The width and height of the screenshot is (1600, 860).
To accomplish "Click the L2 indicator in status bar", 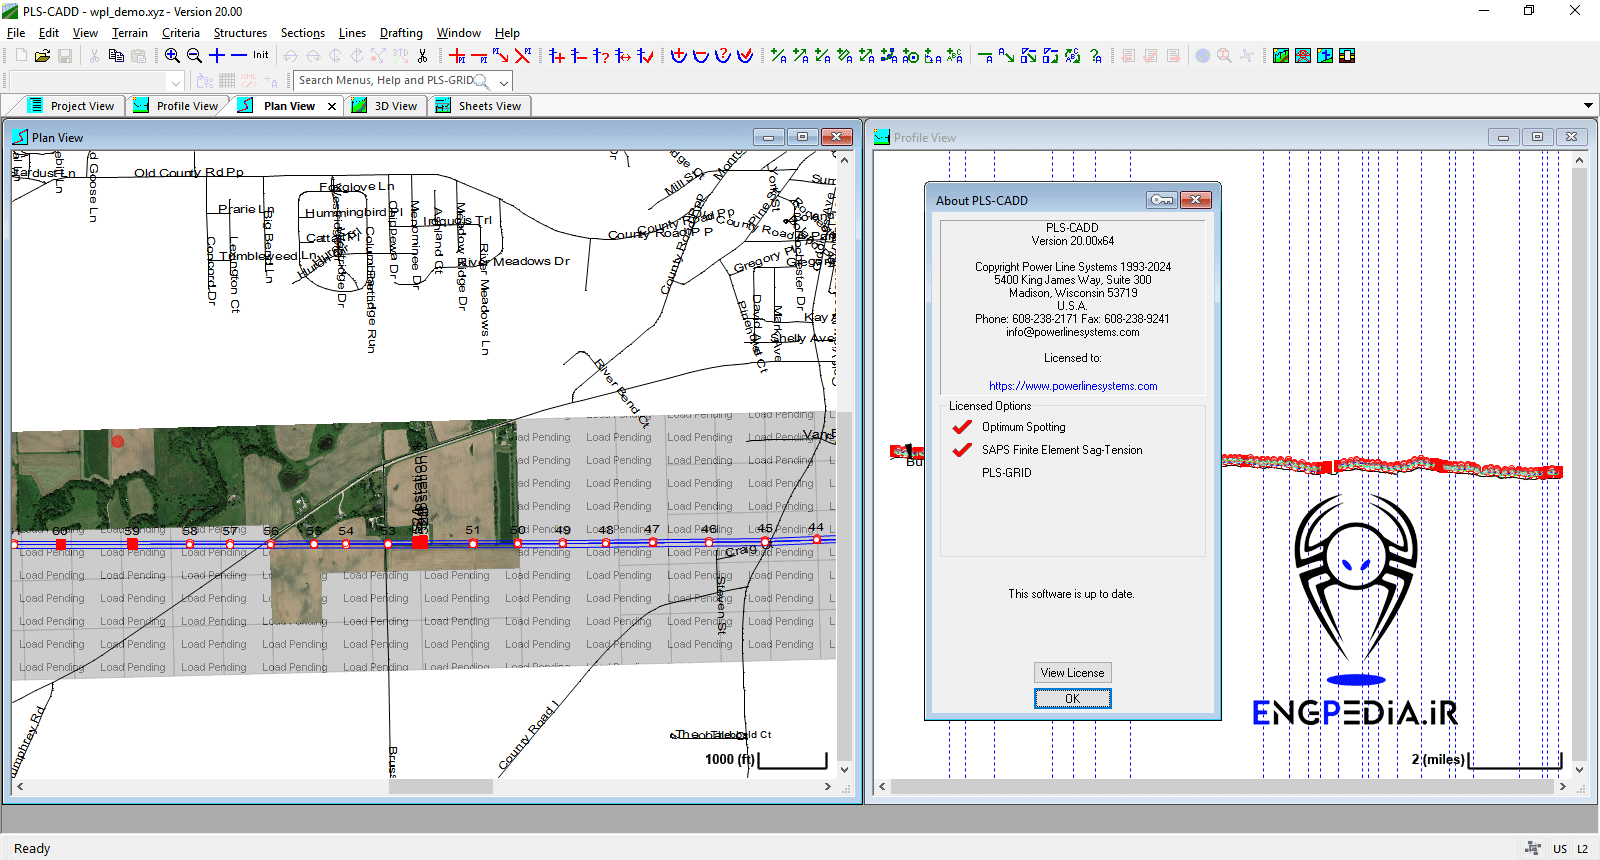I will [1582, 849].
